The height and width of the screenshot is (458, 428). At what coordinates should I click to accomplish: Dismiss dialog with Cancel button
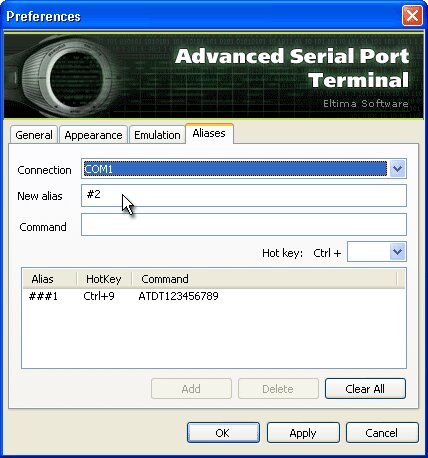coord(382,433)
